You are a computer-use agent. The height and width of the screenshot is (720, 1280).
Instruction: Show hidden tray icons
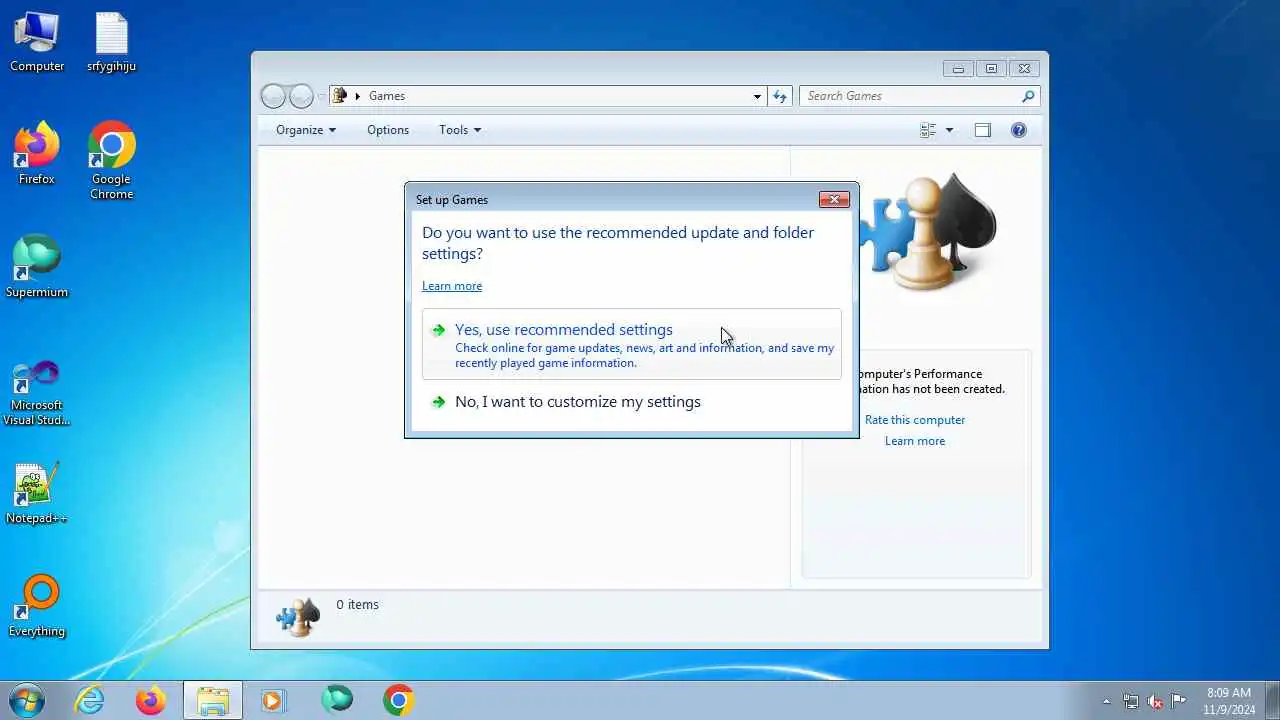click(1106, 701)
